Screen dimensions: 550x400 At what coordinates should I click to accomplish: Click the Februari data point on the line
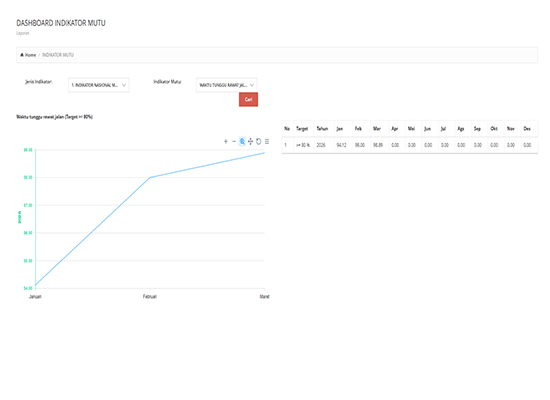(150, 178)
